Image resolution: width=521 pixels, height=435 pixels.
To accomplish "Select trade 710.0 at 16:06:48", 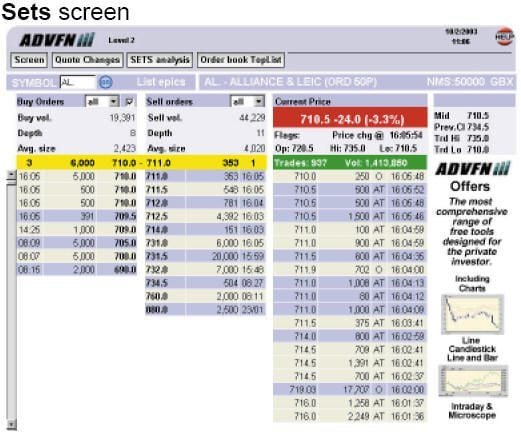I will click(x=350, y=176).
